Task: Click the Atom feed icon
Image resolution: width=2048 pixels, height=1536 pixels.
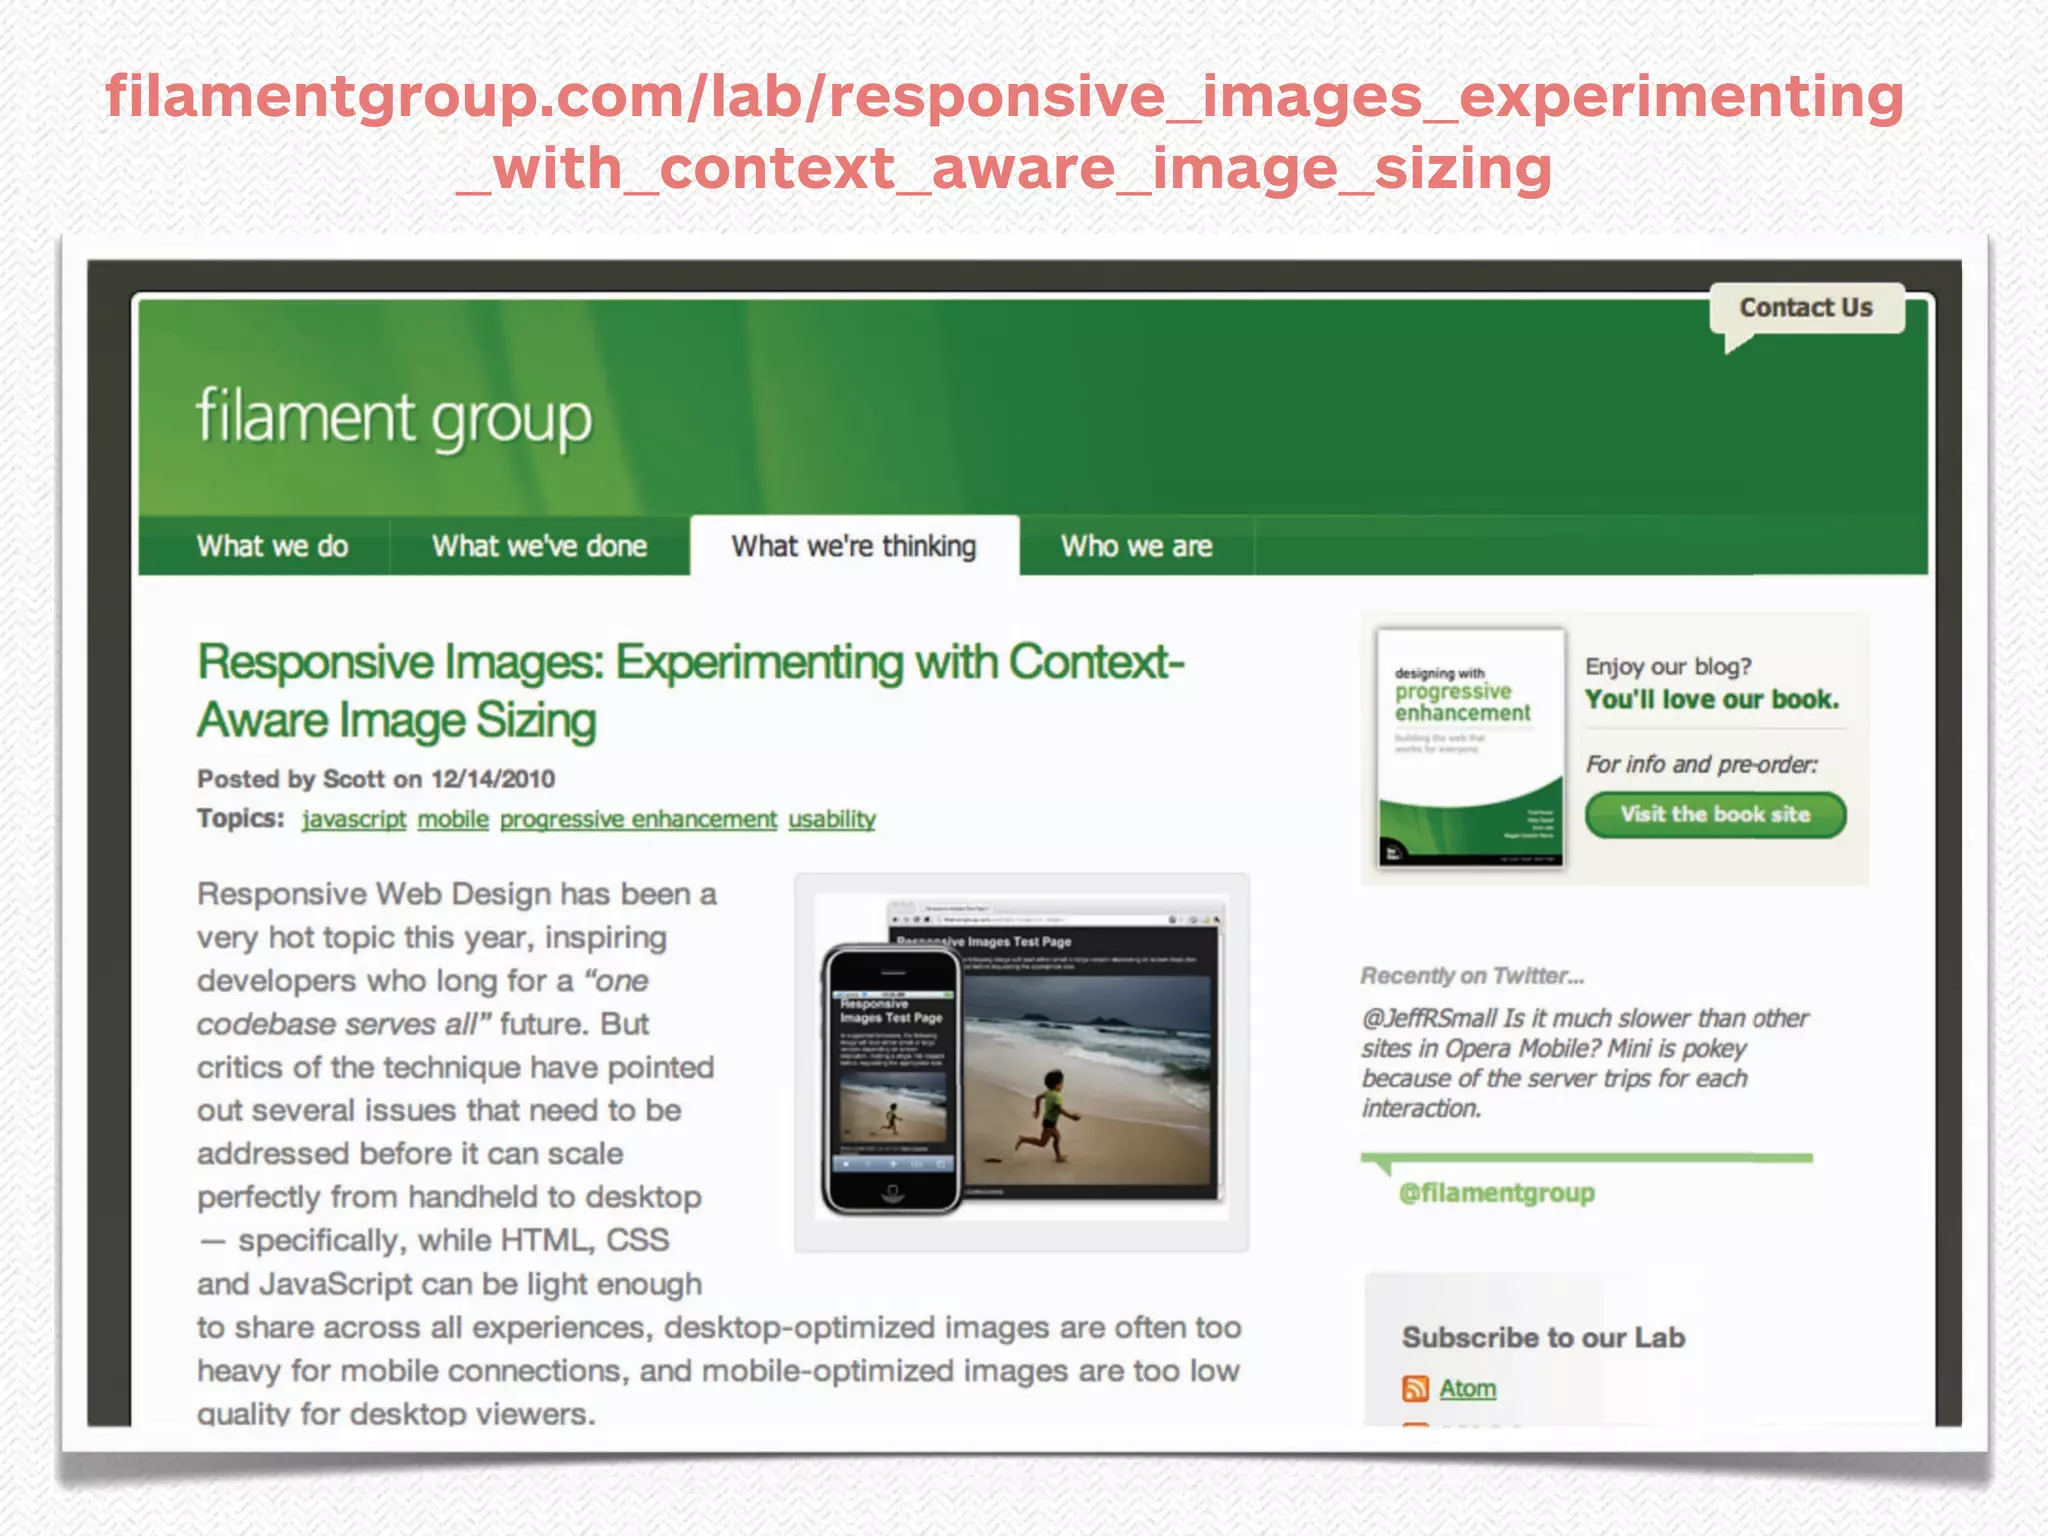Action: 1415,1388
